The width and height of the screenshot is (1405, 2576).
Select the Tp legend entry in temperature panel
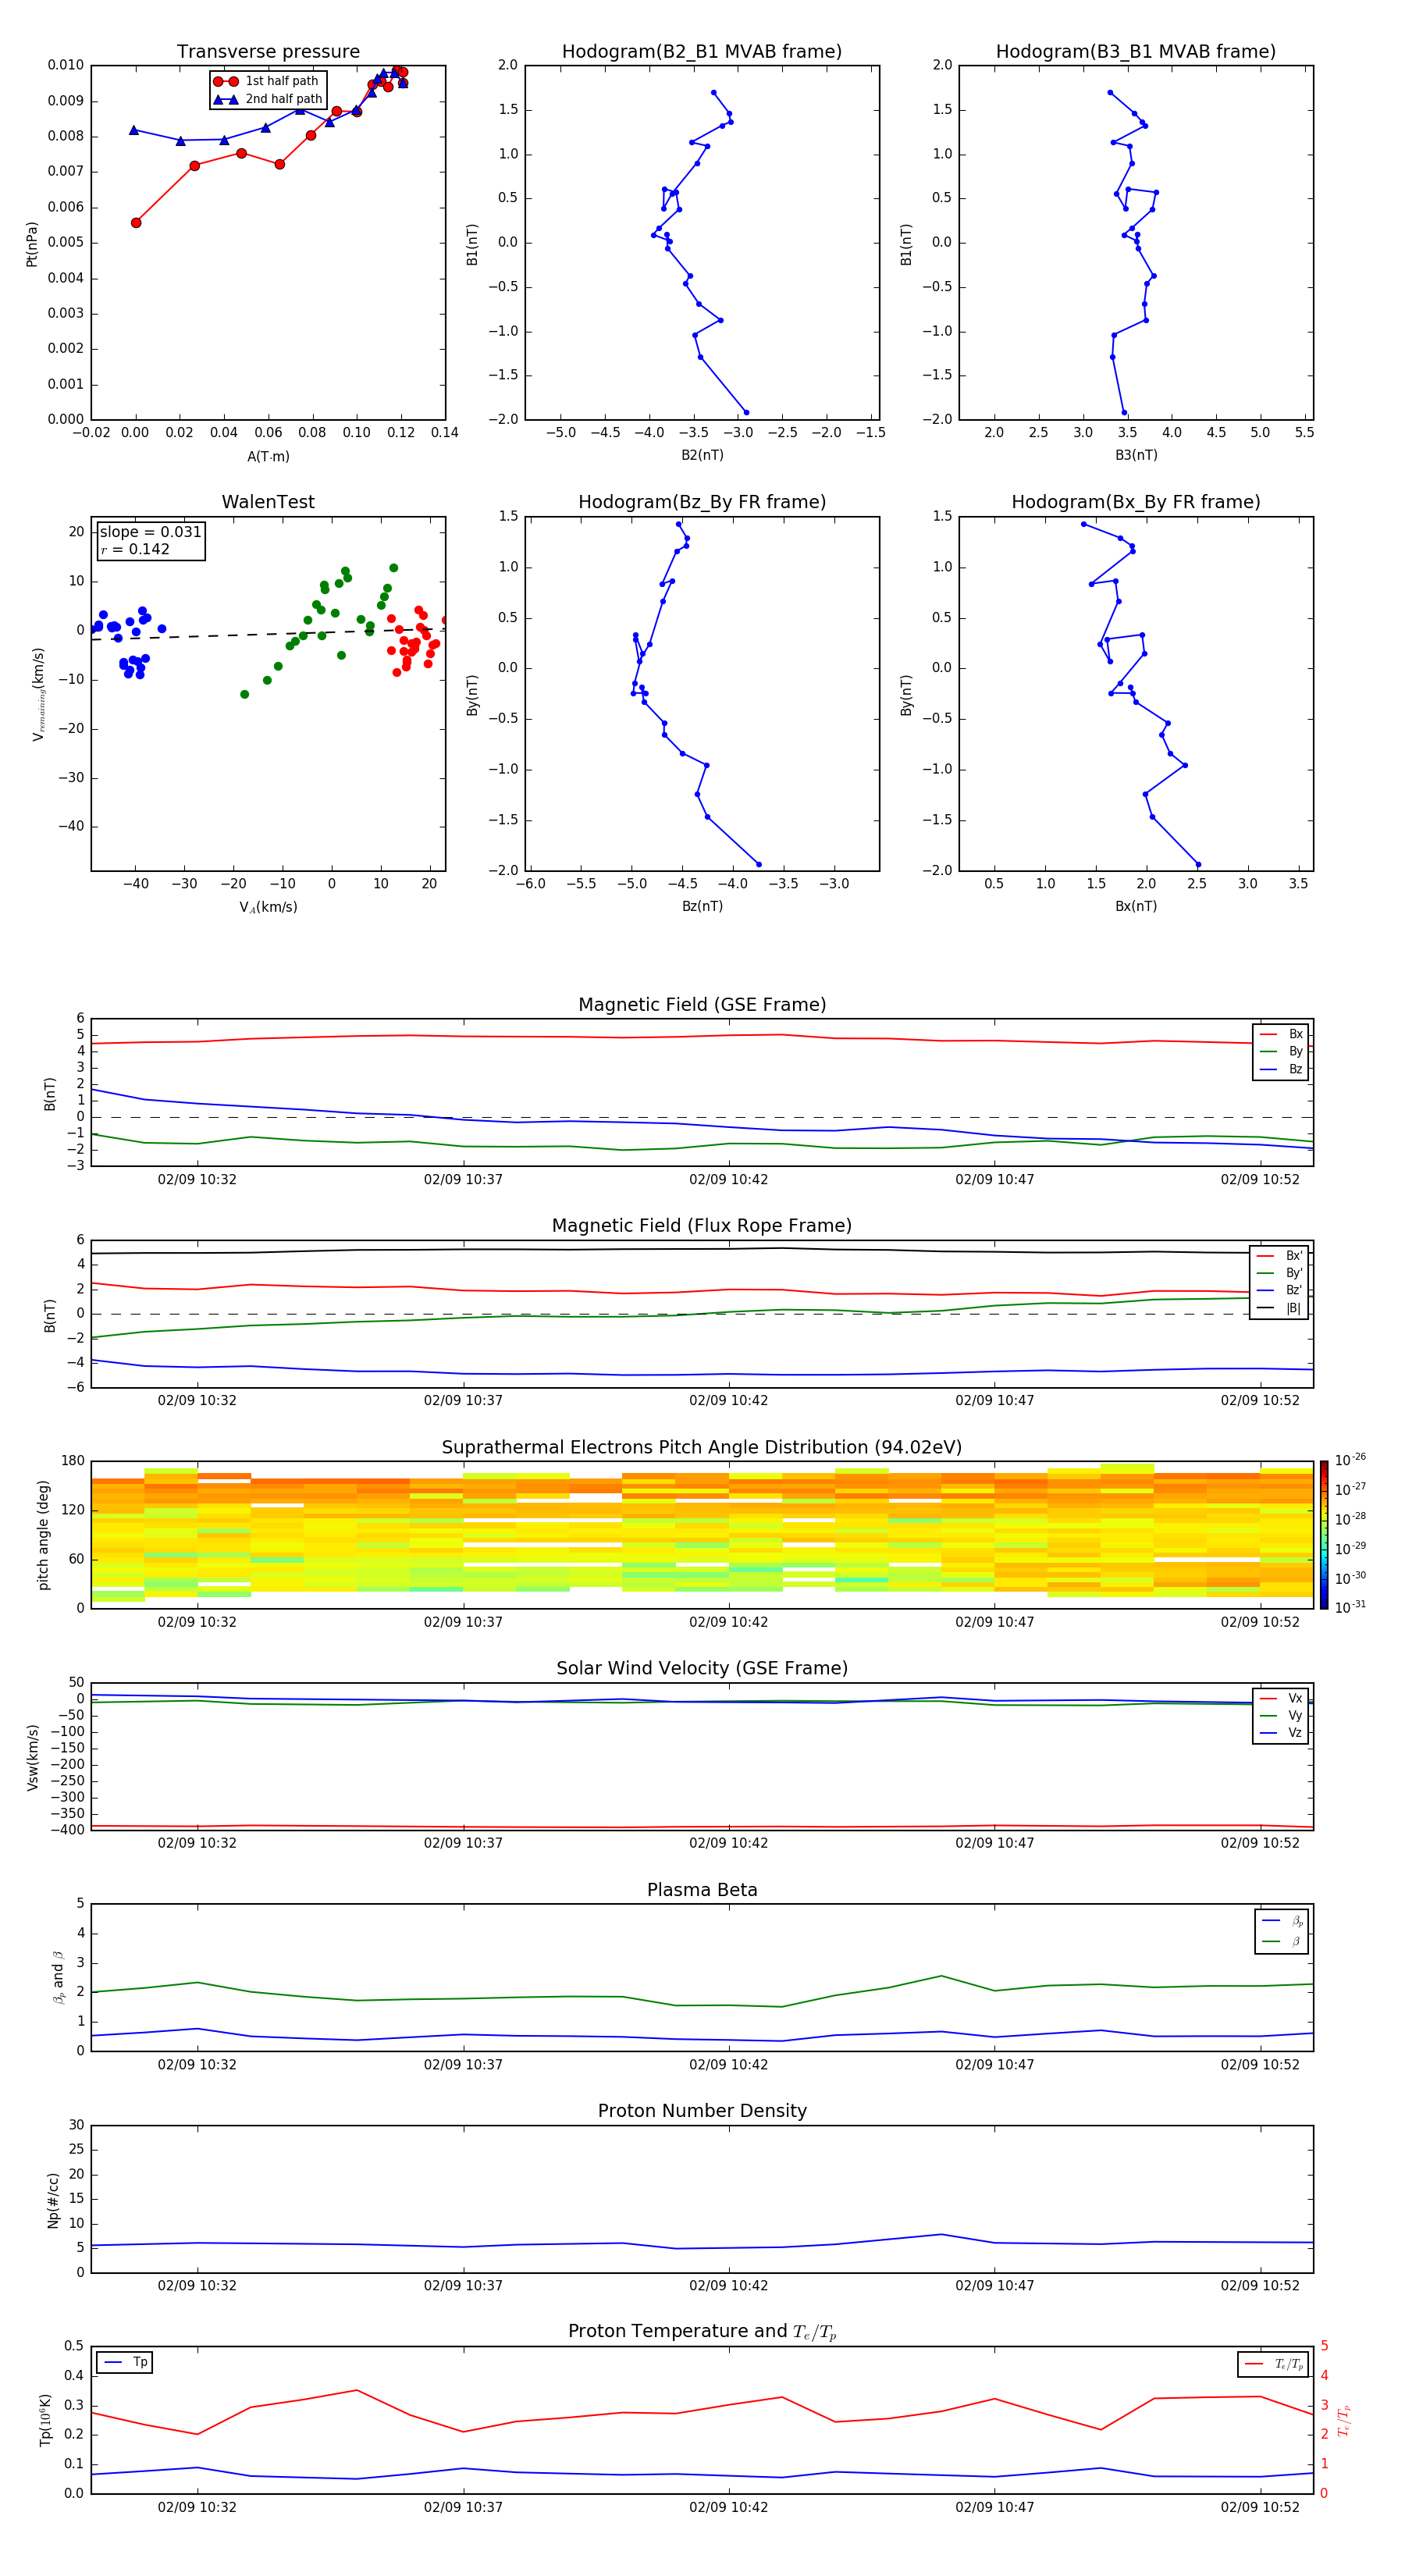click(x=126, y=2362)
